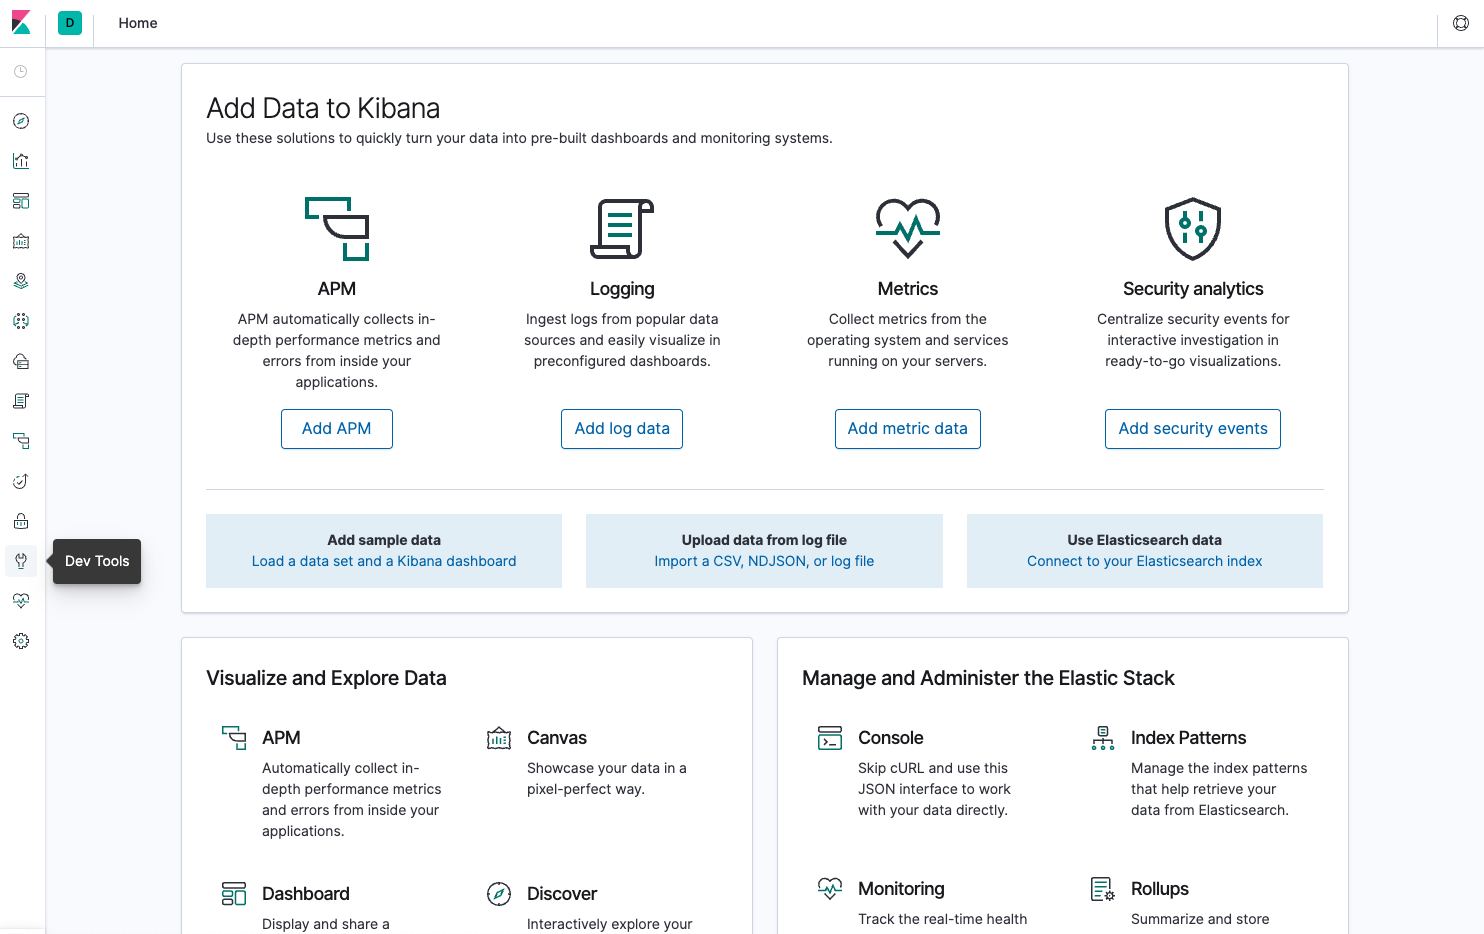Click the Rollups icon
This screenshot has height=934, width=1484.
pos(1103,889)
